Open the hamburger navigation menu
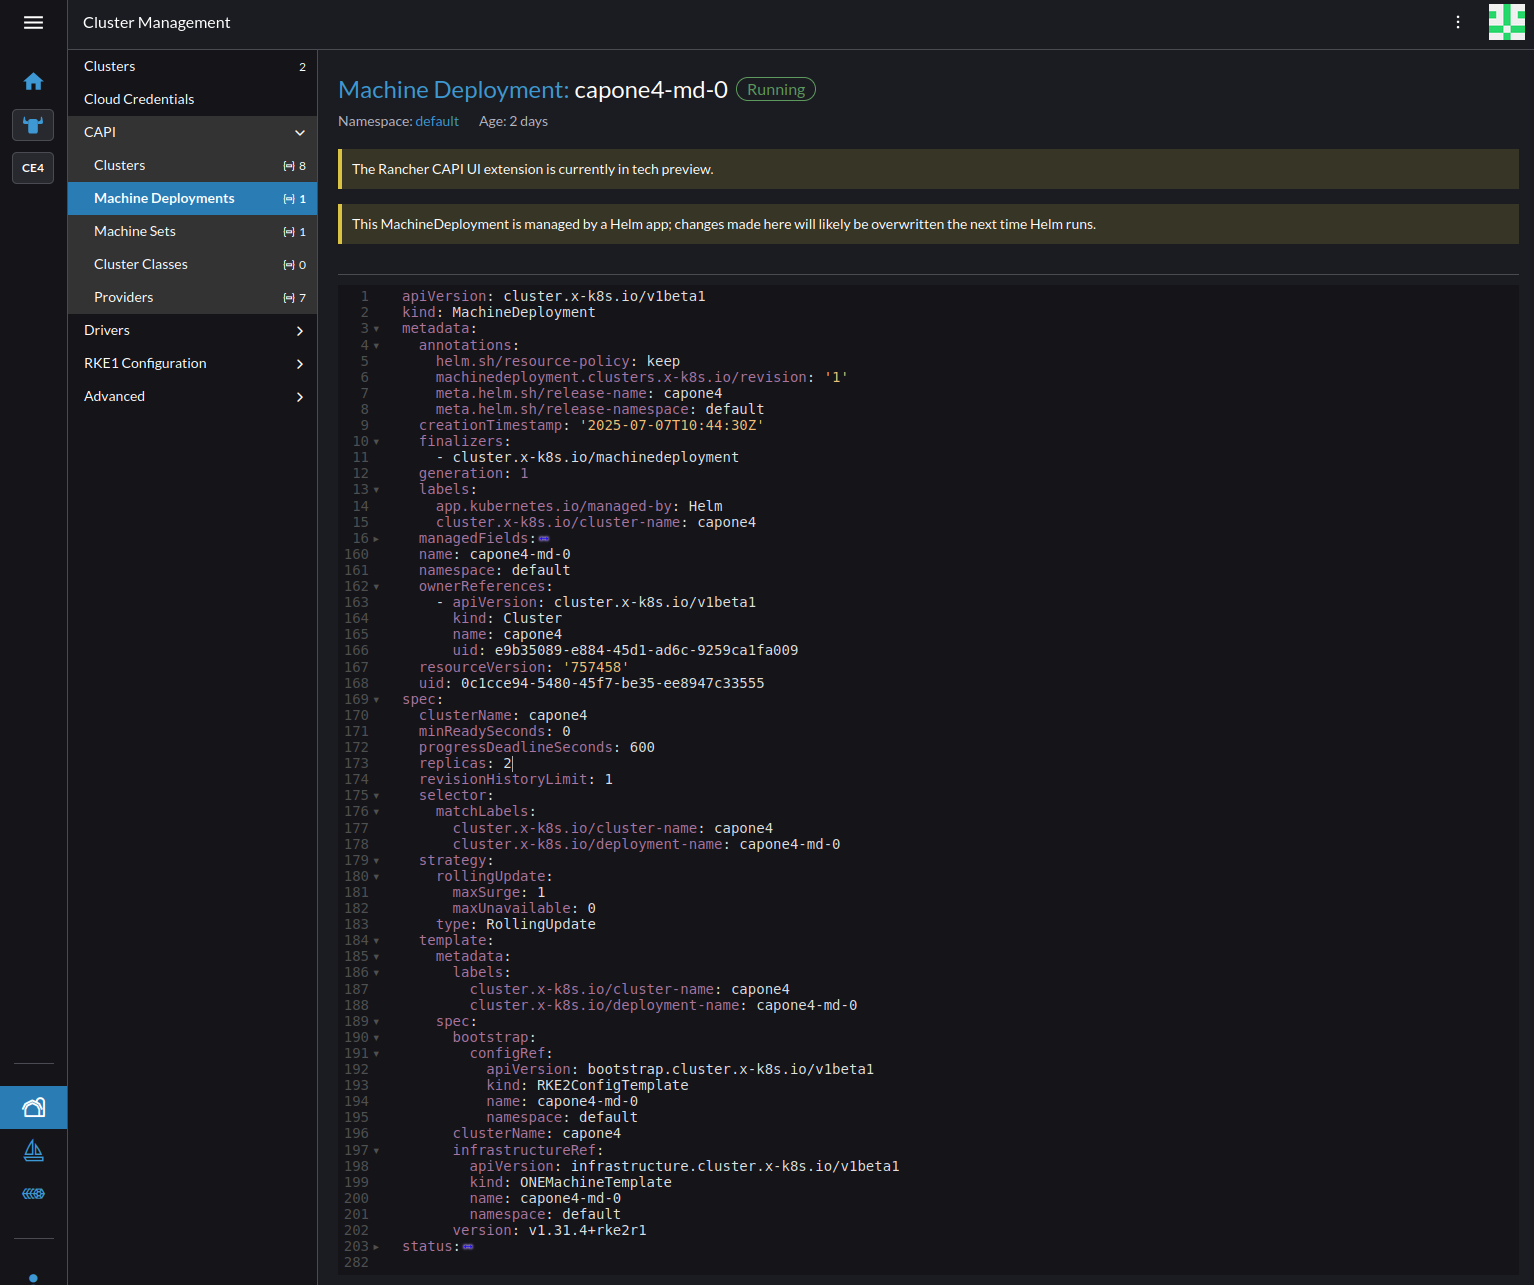This screenshot has height=1285, width=1534. [33, 22]
